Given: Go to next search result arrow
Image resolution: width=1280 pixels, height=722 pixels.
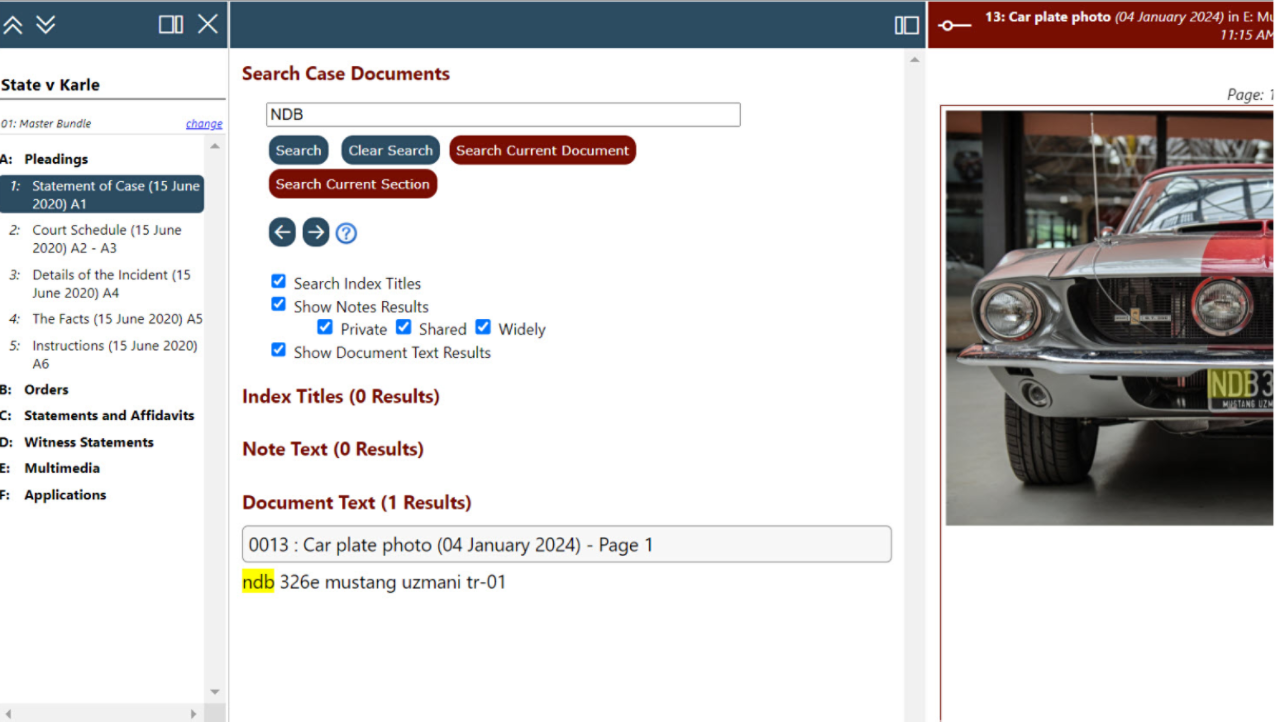Looking at the screenshot, I should pyautogui.click(x=316, y=233).
